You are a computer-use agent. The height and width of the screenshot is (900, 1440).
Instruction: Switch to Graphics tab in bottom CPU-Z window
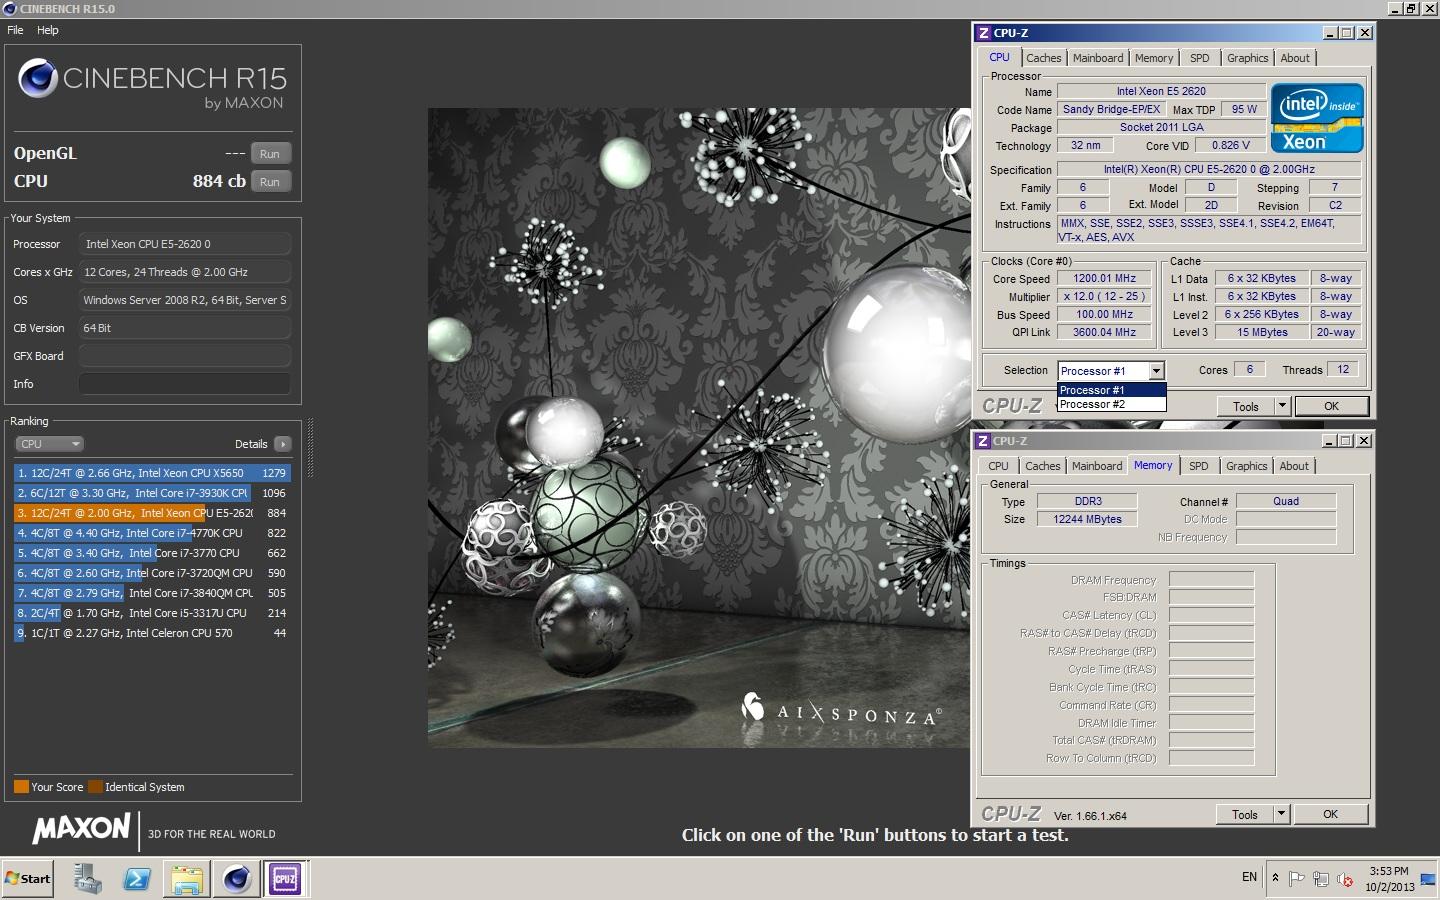[1246, 466]
